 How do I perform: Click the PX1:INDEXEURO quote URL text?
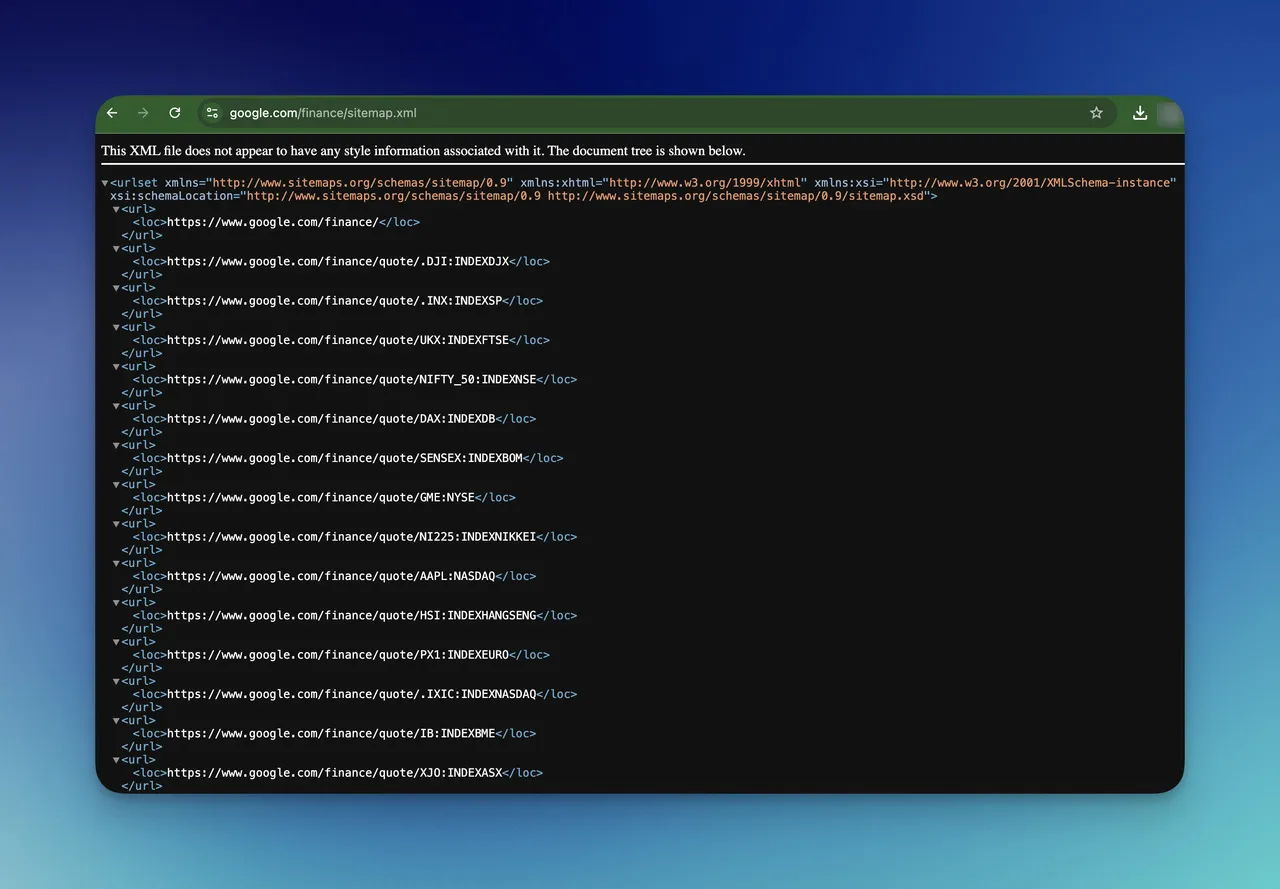point(338,655)
